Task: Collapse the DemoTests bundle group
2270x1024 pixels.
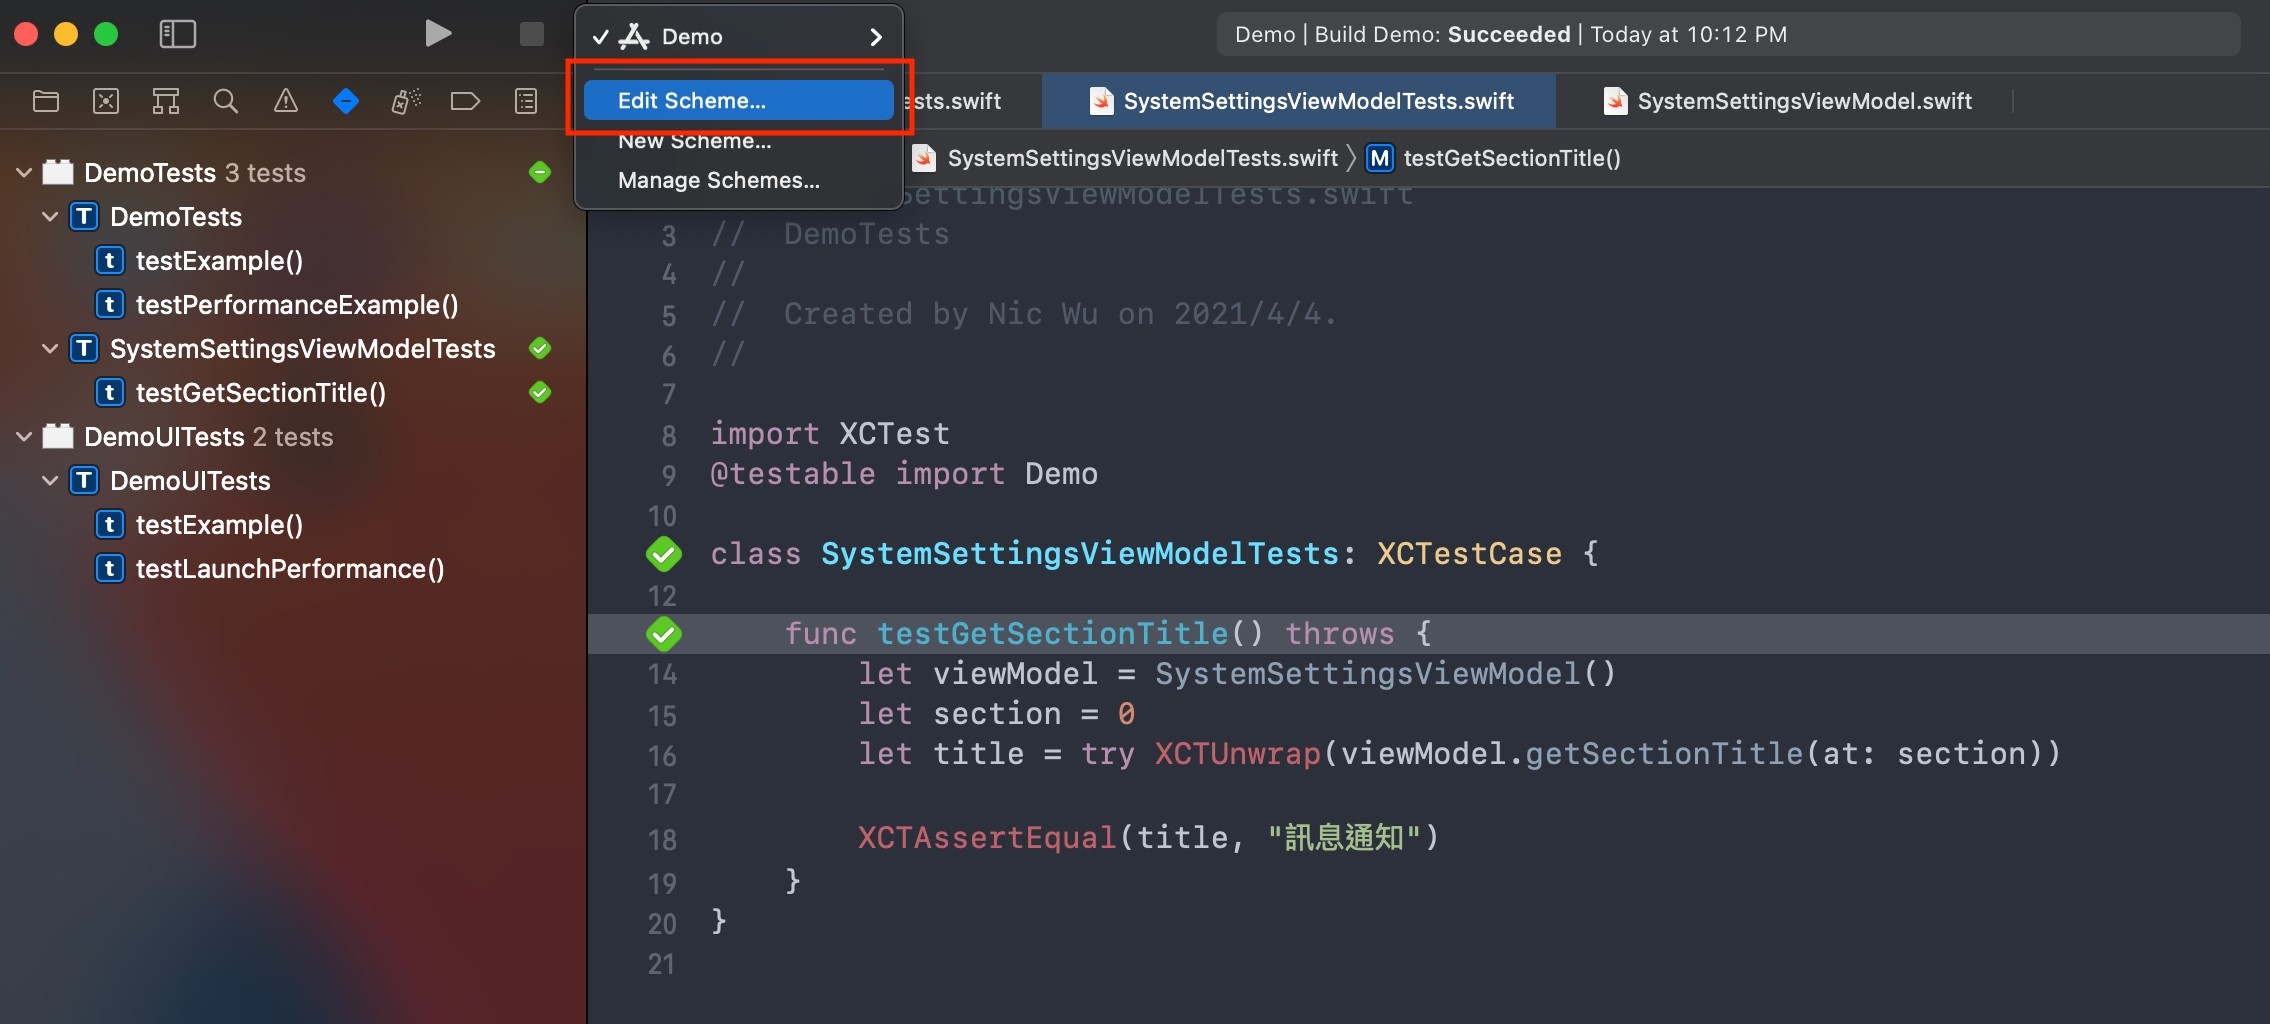Action: pyautogui.click(x=24, y=173)
